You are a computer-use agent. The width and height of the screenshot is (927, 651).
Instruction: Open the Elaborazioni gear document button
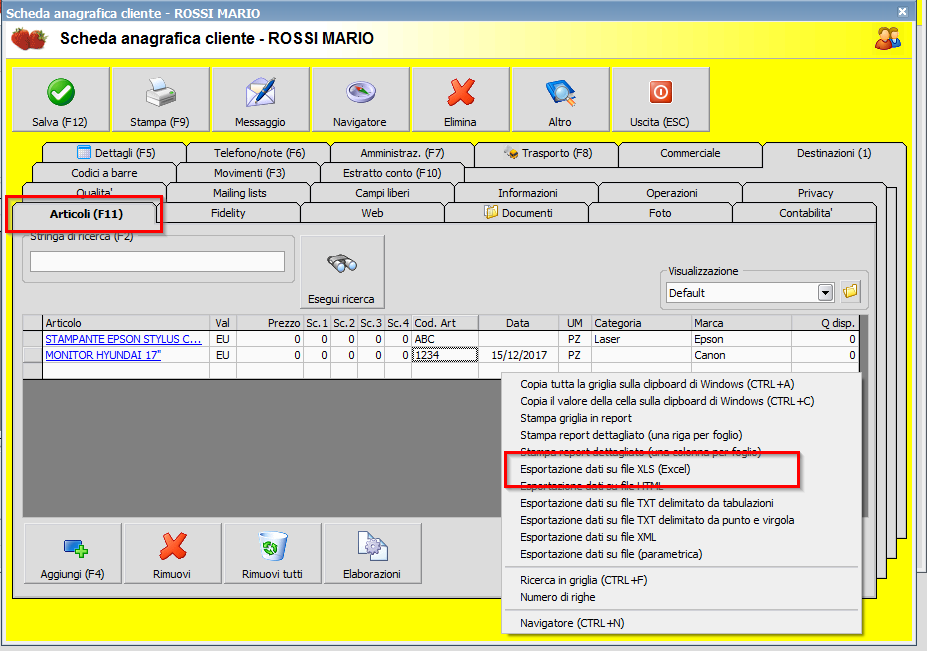point(372,553)
